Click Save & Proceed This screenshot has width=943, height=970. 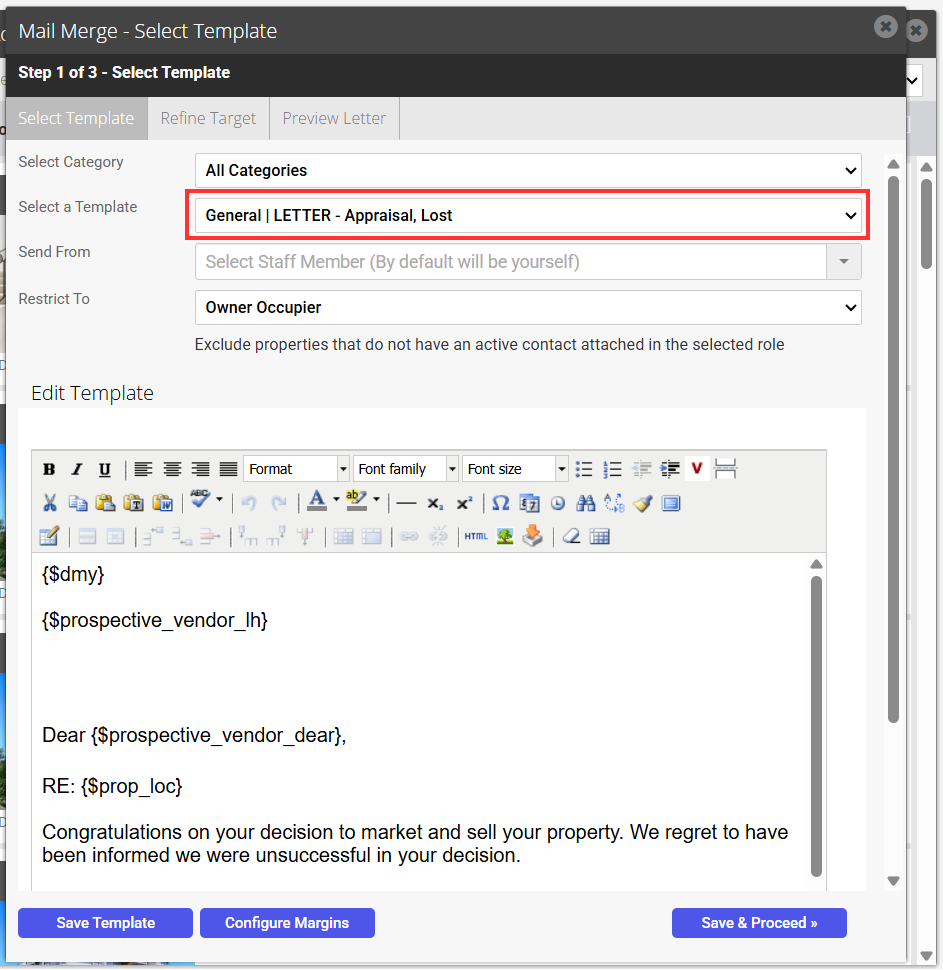click(x=759, y=923)
